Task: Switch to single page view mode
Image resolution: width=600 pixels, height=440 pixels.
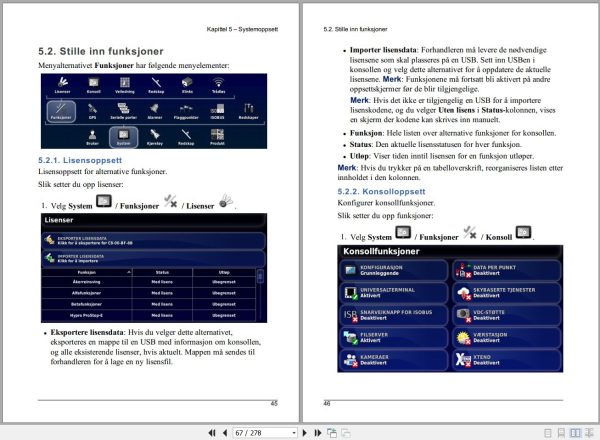Action: point(548,433)
